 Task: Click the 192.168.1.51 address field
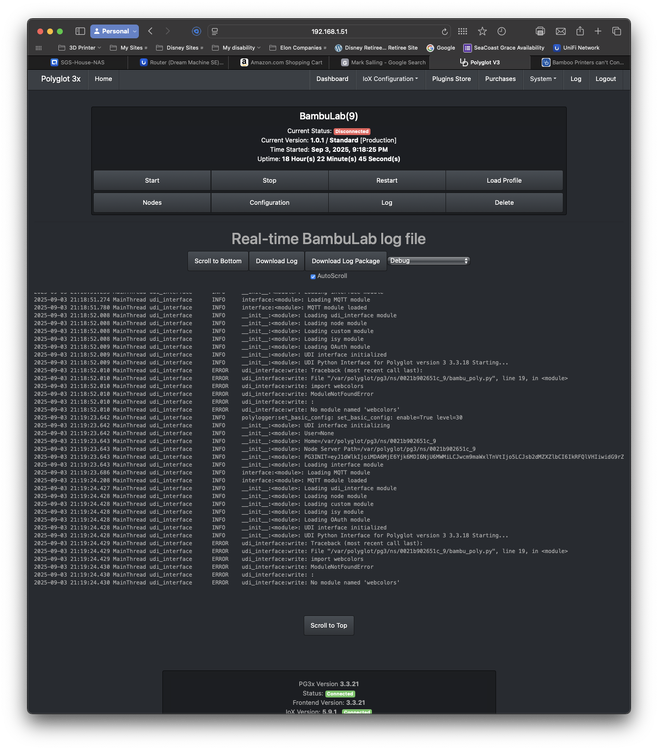pyautogui.click(x=329, y=32)
